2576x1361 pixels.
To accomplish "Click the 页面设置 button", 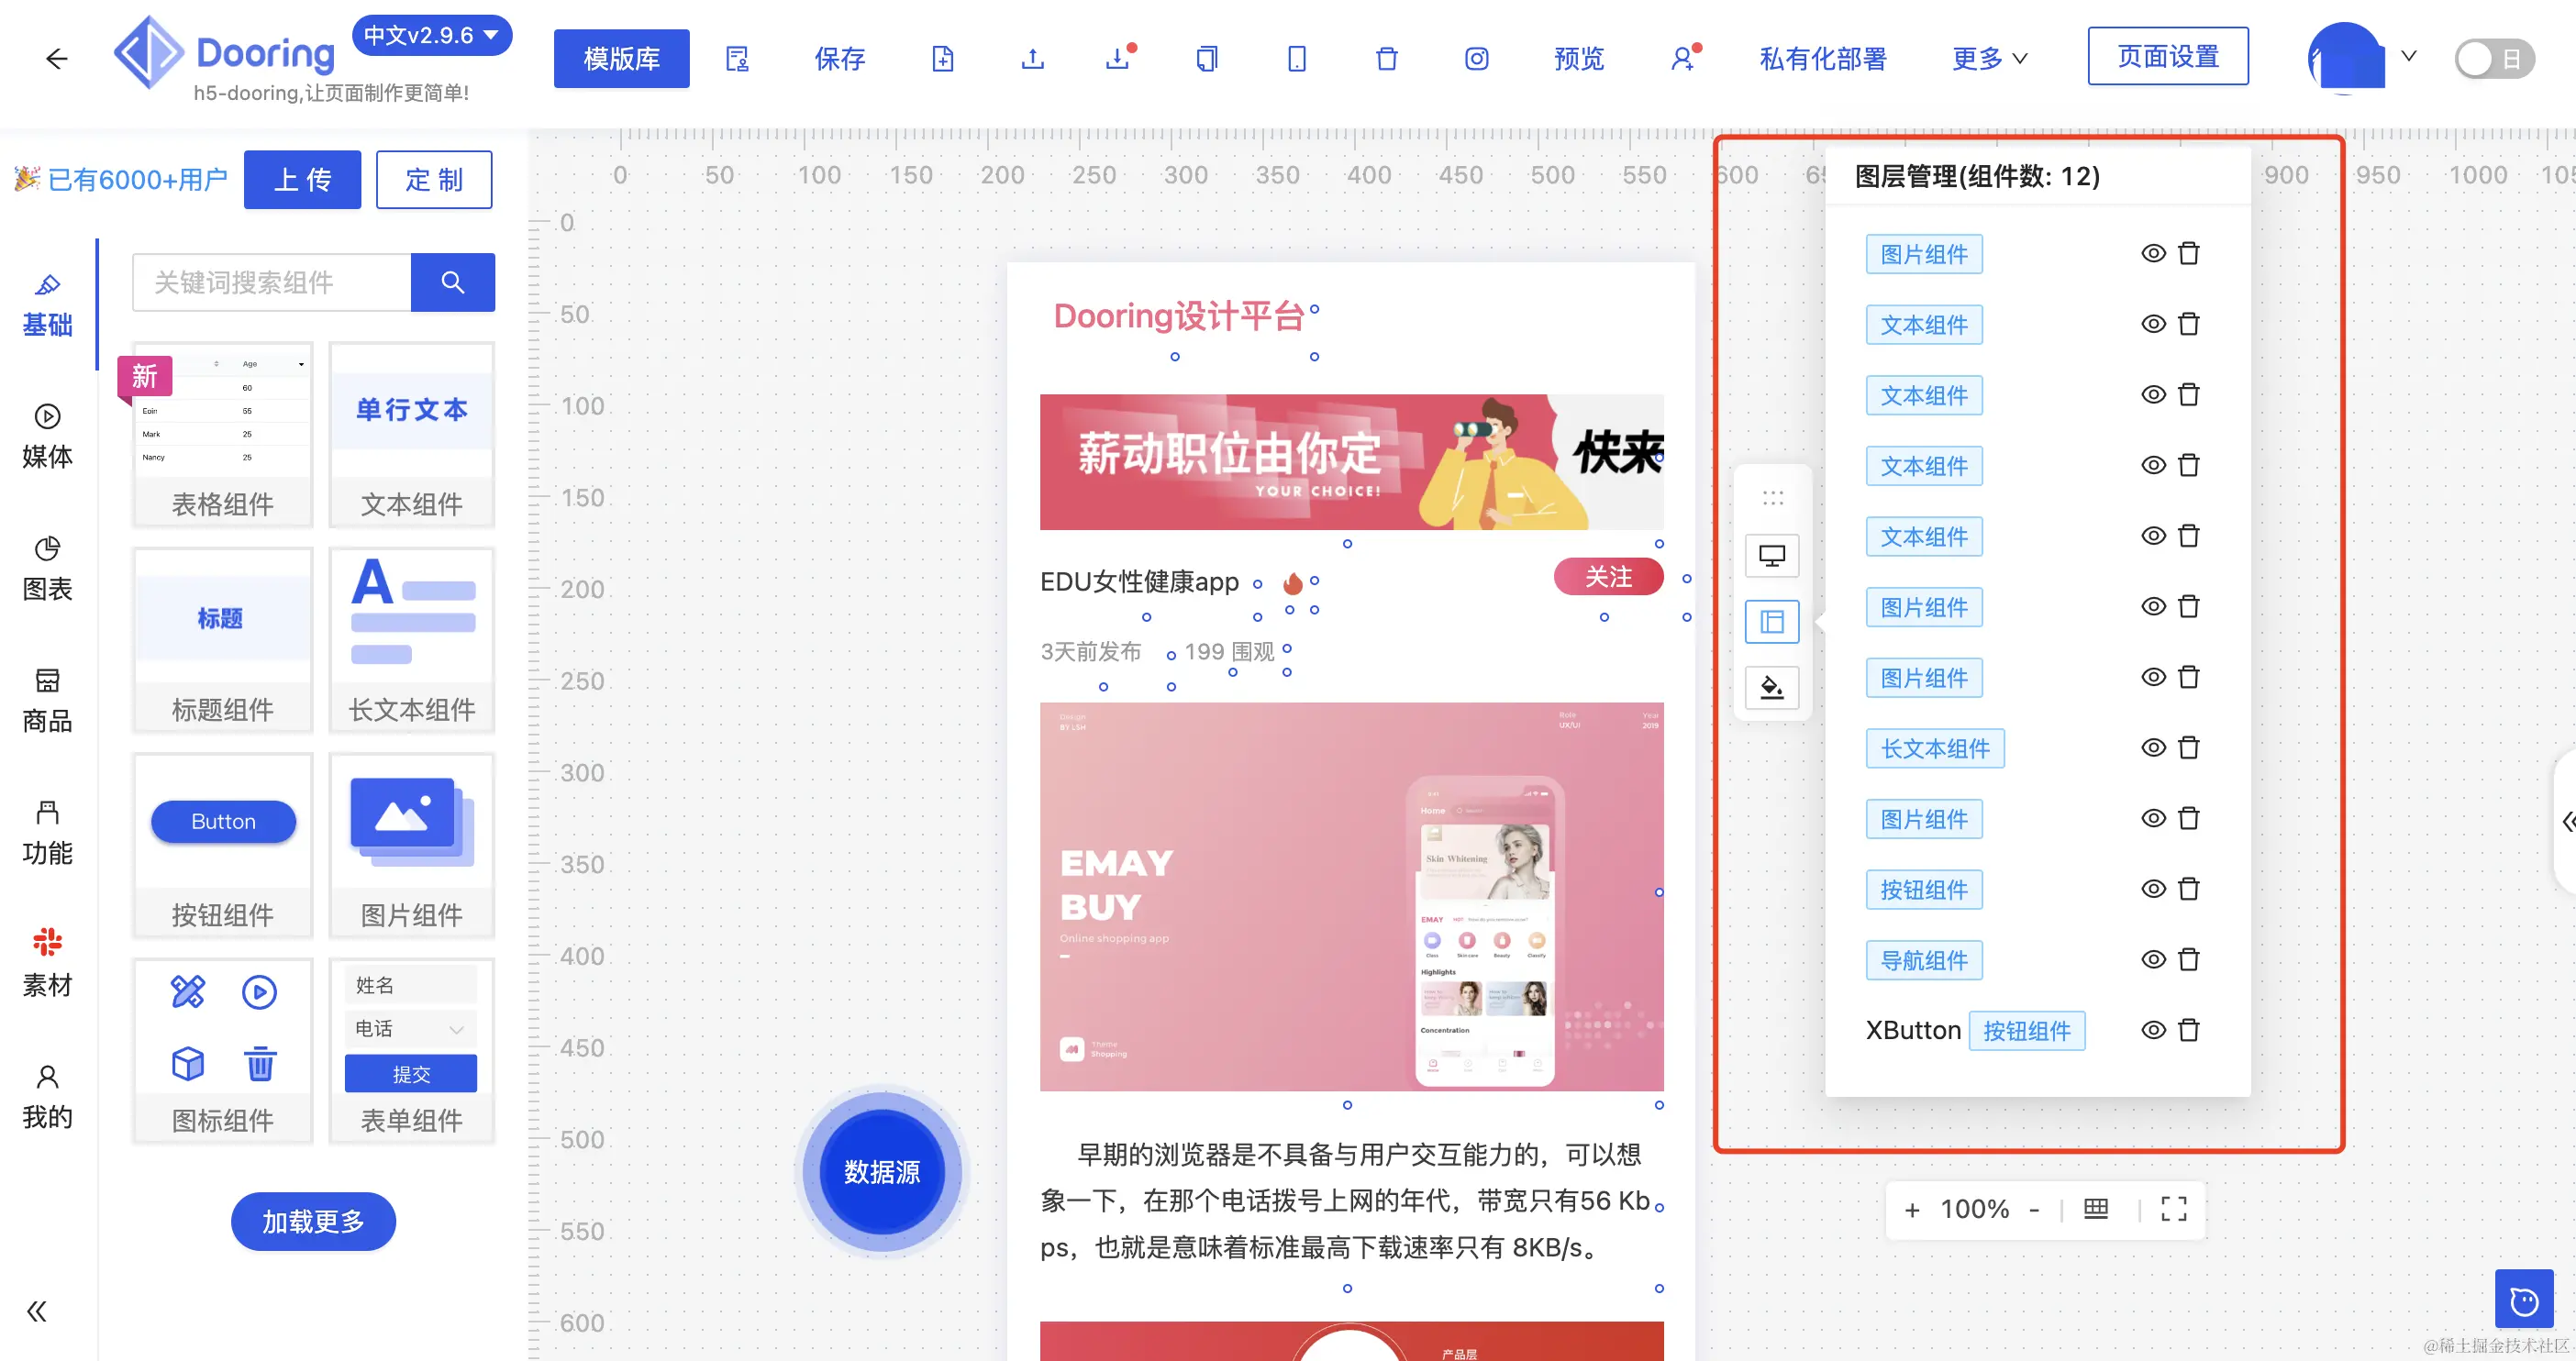I will click(2168, 56).
